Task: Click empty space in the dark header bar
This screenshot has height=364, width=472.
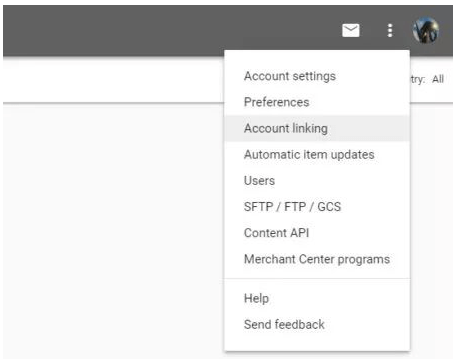Action: [133, 31]
